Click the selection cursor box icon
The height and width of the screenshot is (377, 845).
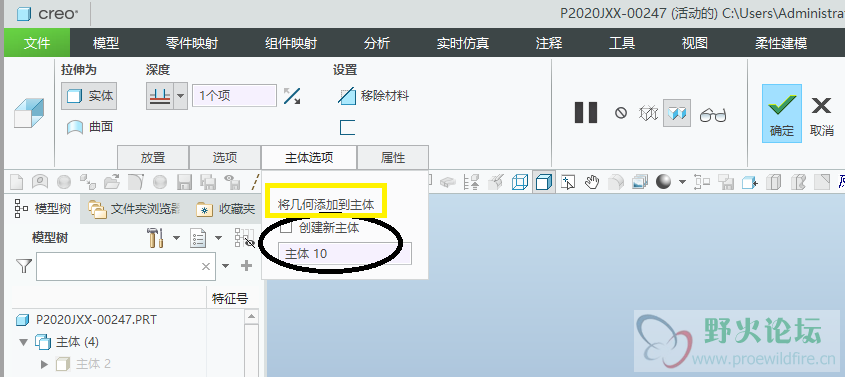[567, 182]
